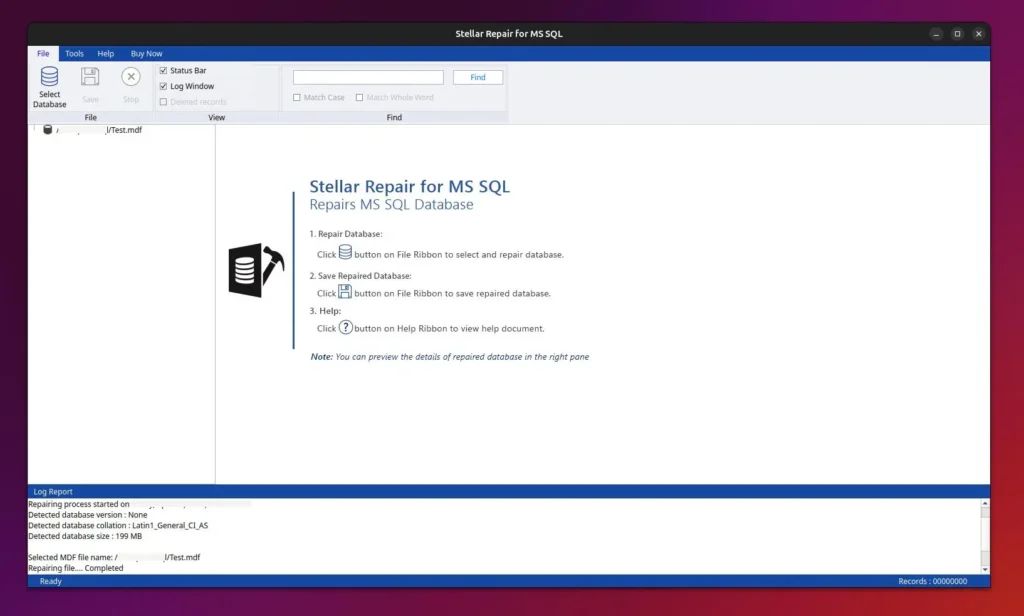Maximize the Stellar Repair window
The height and width of the screenshot is (616, 1024).
[957, 34]
